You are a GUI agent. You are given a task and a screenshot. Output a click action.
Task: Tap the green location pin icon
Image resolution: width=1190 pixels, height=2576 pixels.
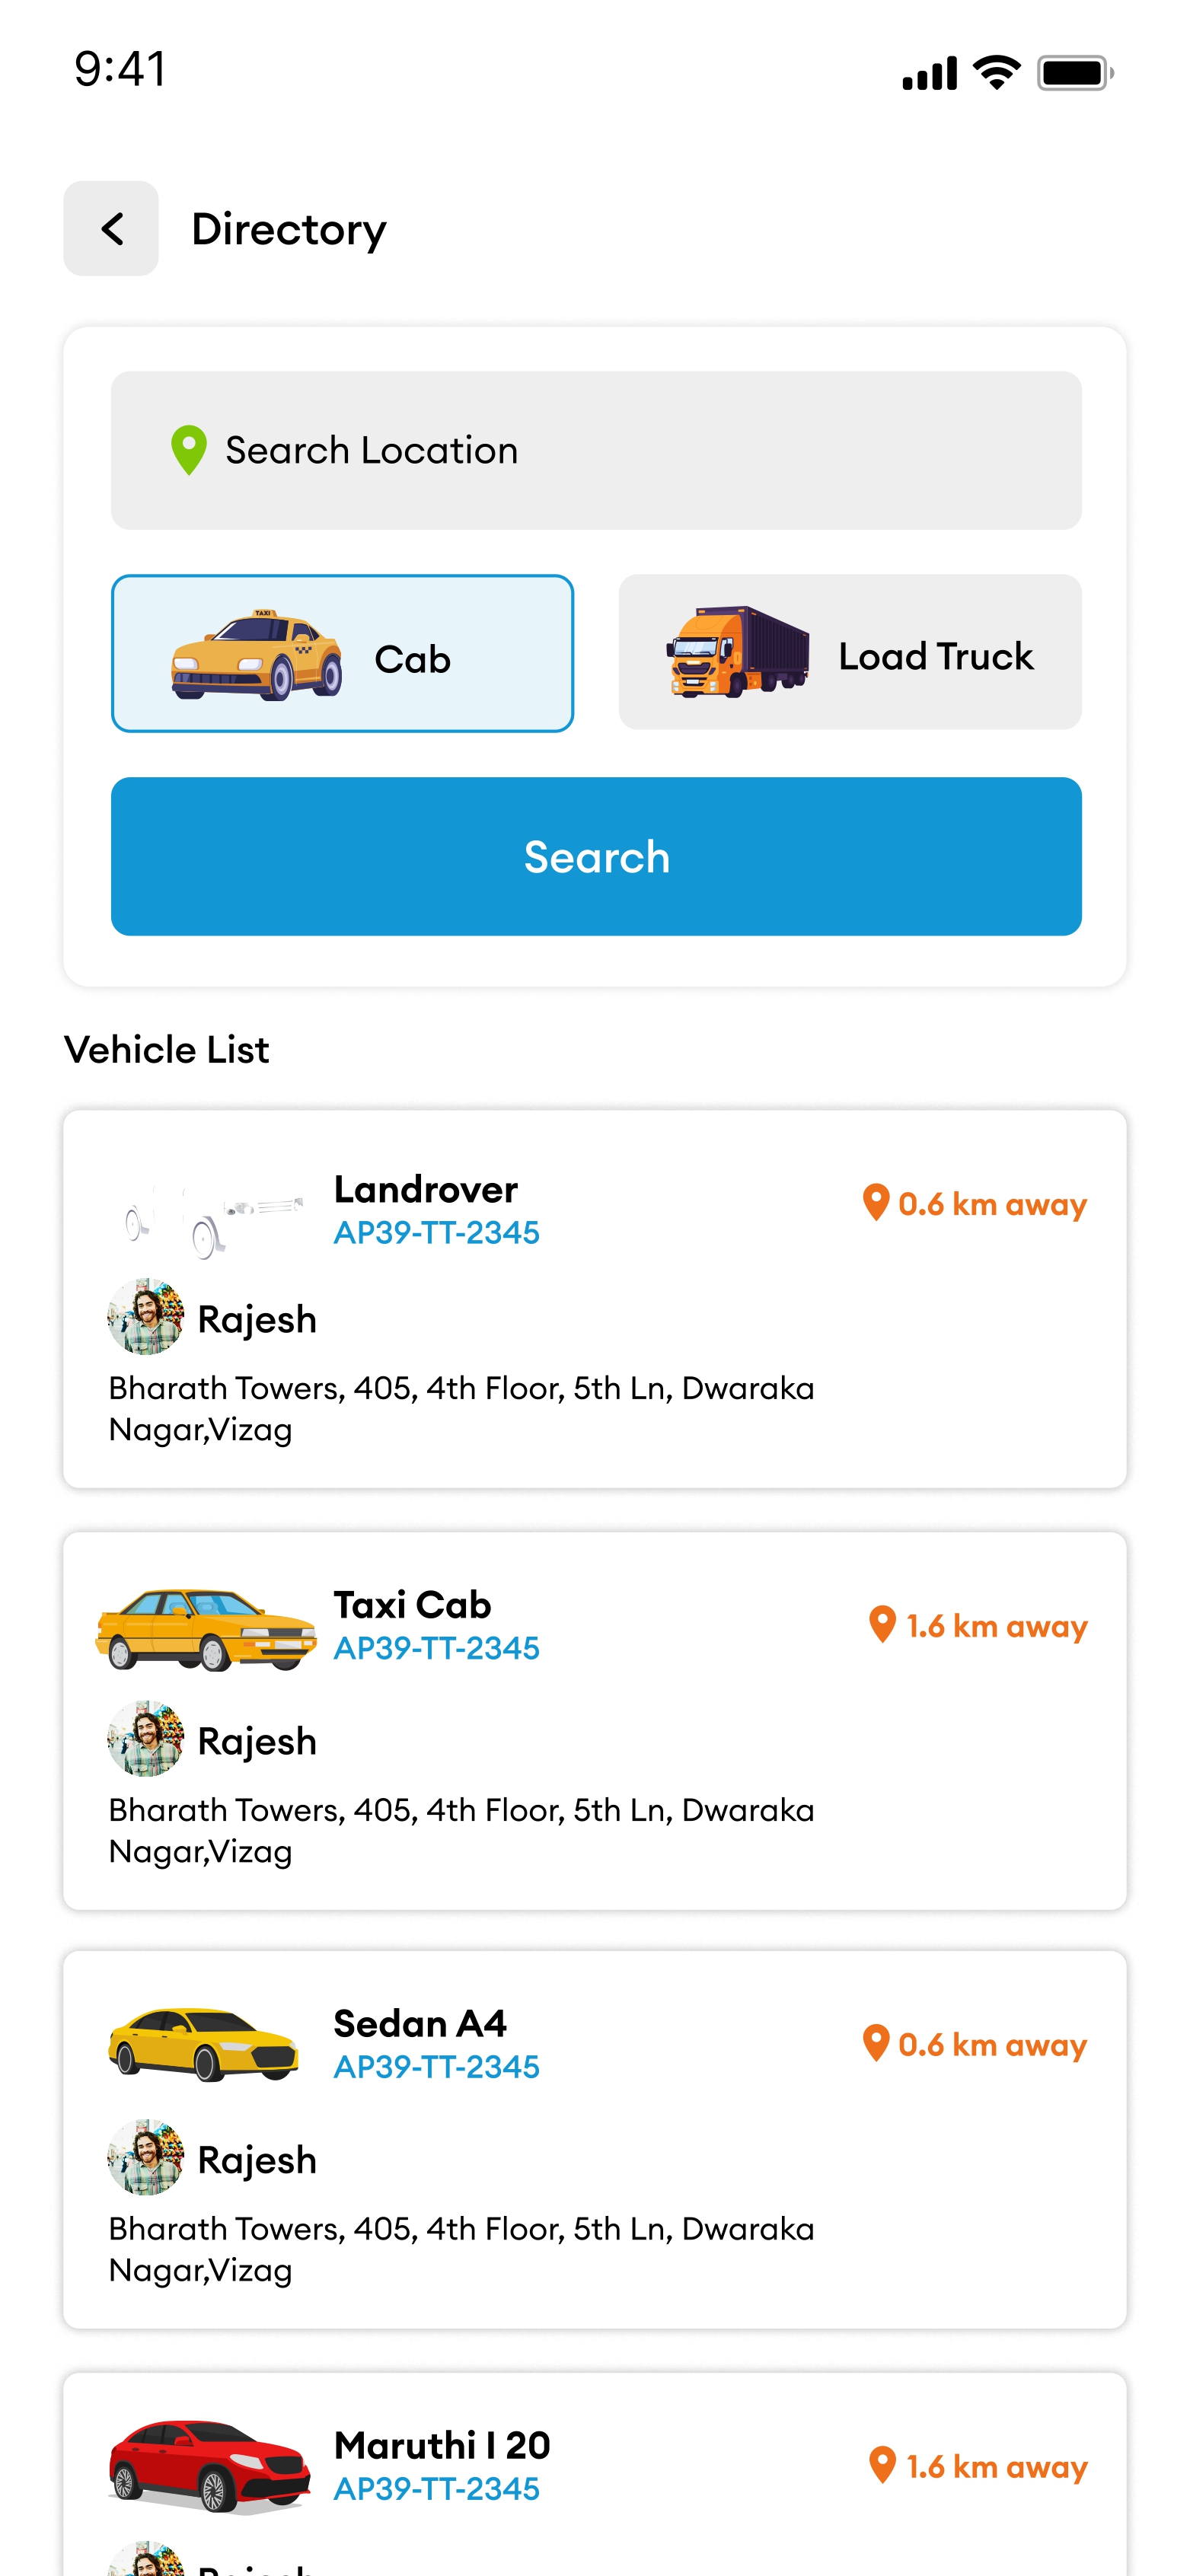188,450
